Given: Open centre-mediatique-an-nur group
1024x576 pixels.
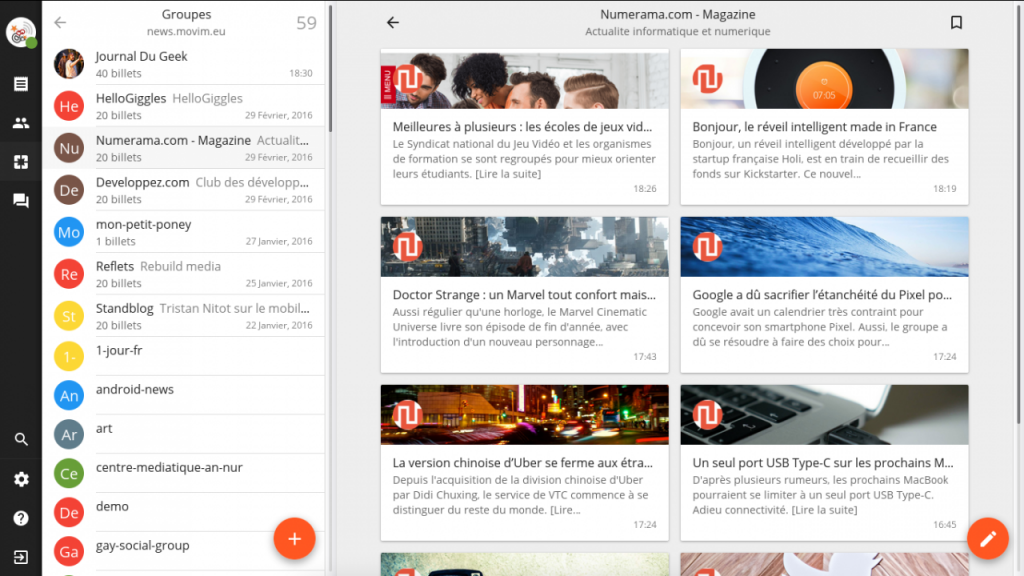Looking at the screenshot, I should (184, 473).
